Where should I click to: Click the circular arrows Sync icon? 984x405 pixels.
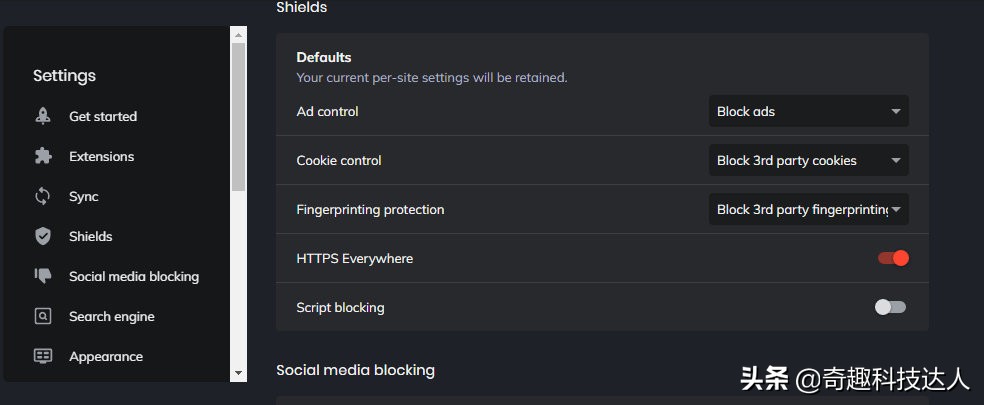click(x=43, y=196)
